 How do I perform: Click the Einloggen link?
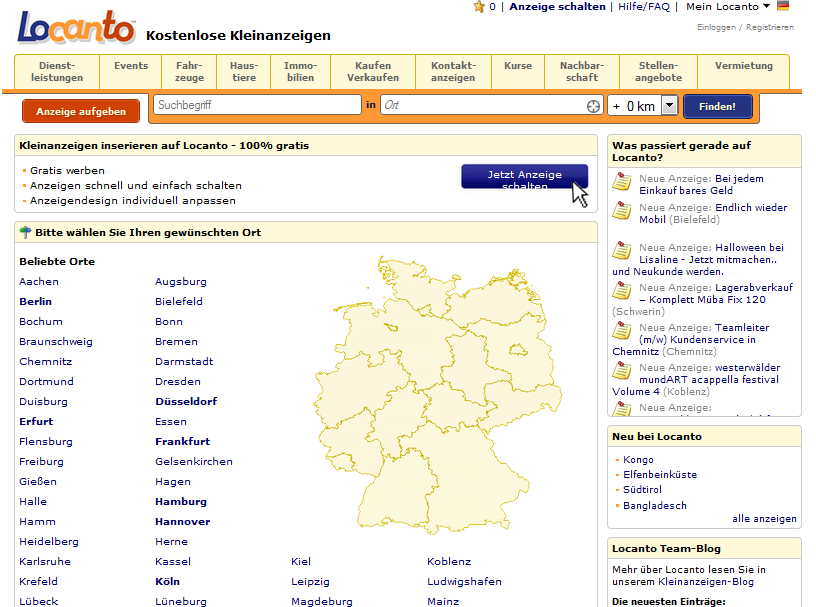pyautogui.click(x=716, y=27)
